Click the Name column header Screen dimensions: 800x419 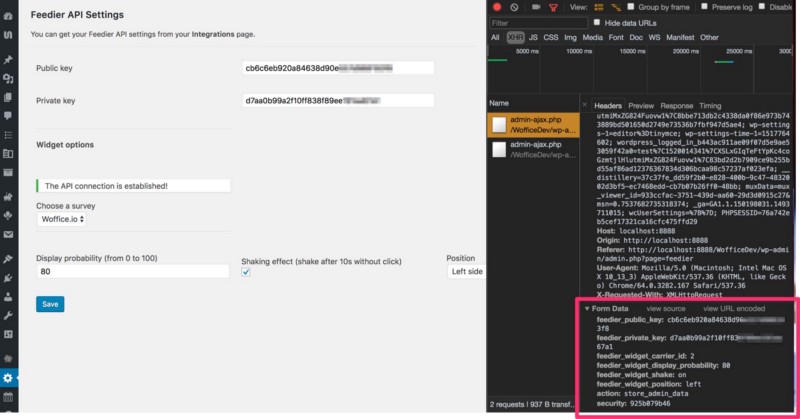click(x=499, y=103)
